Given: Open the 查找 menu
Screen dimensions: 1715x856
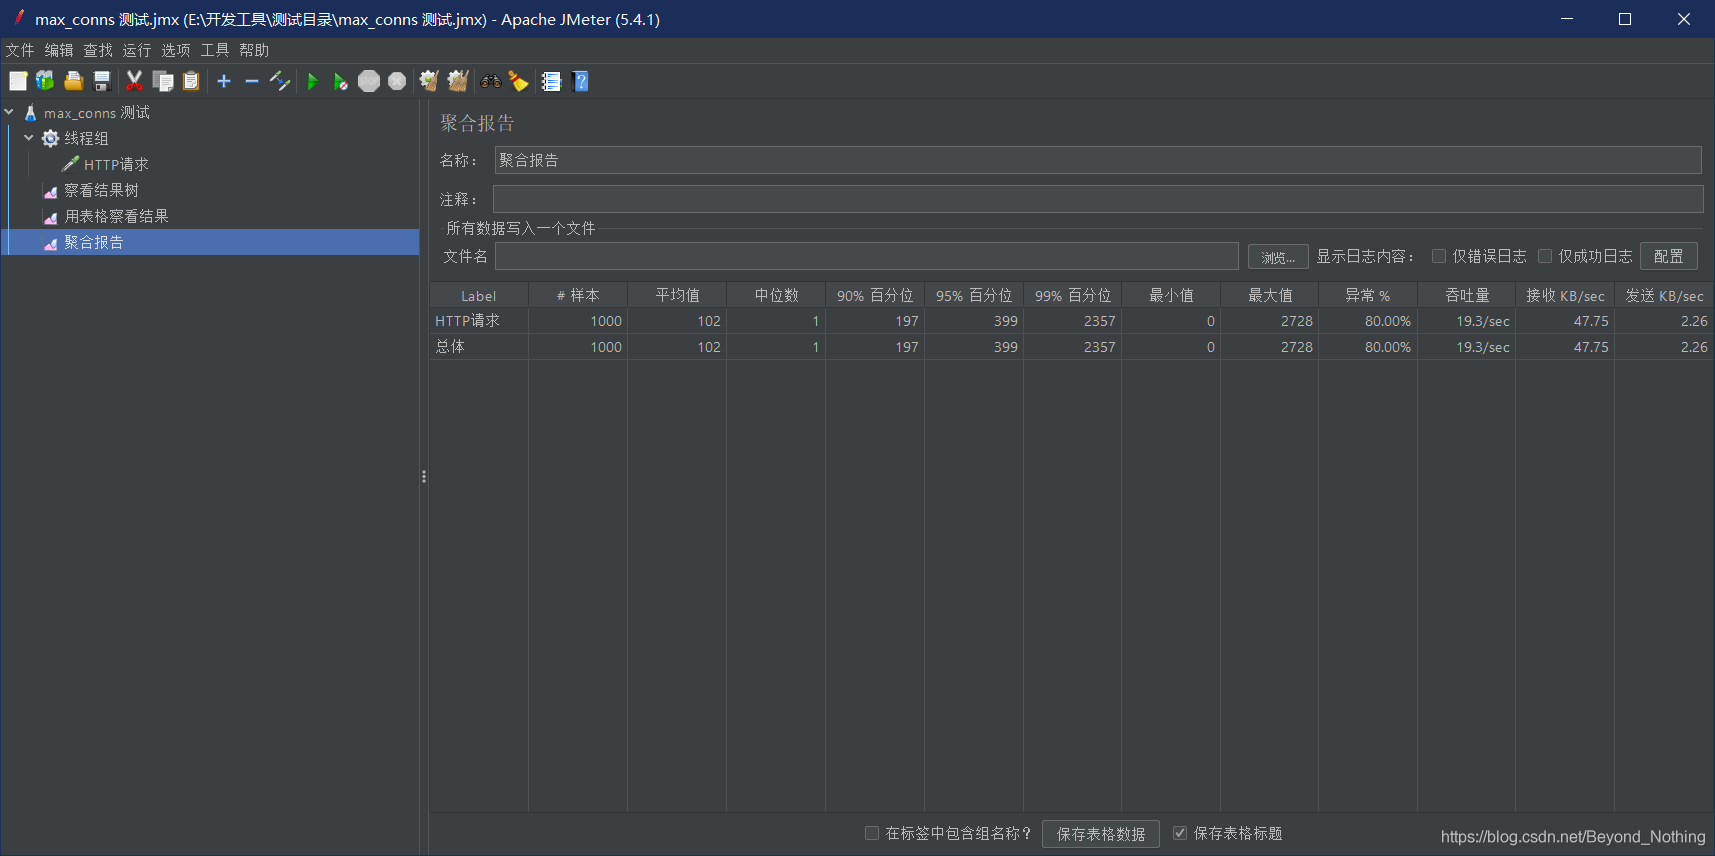Looking at the screenshot, I should click(x=98, y=50).
